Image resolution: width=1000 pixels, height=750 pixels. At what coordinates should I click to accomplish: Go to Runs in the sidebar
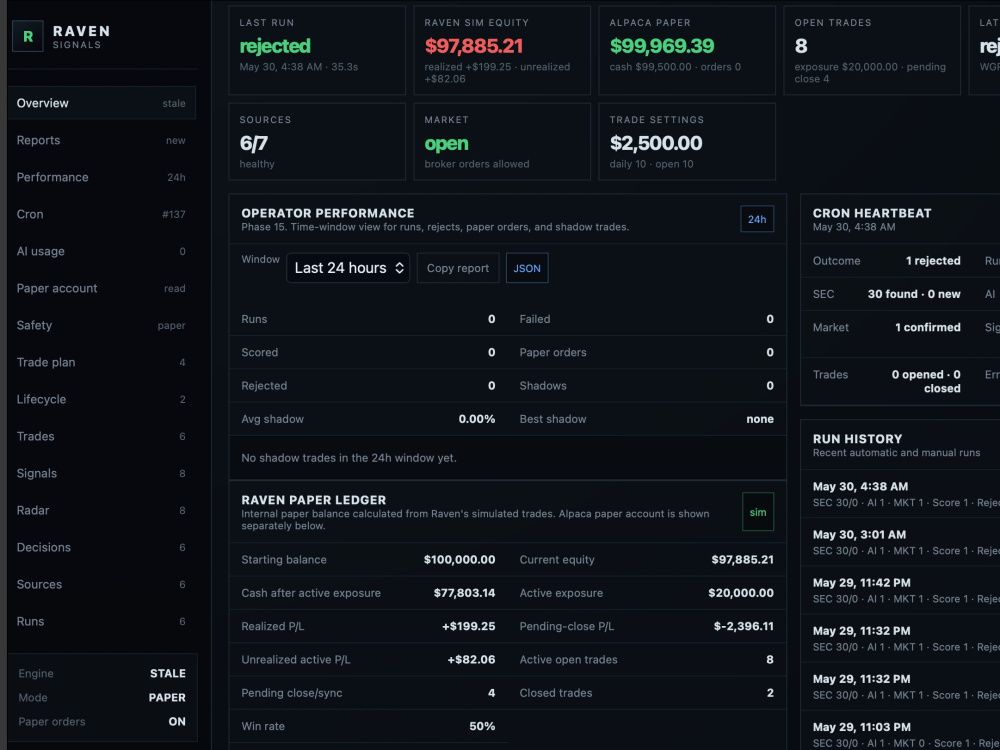[x=101, y=621]
